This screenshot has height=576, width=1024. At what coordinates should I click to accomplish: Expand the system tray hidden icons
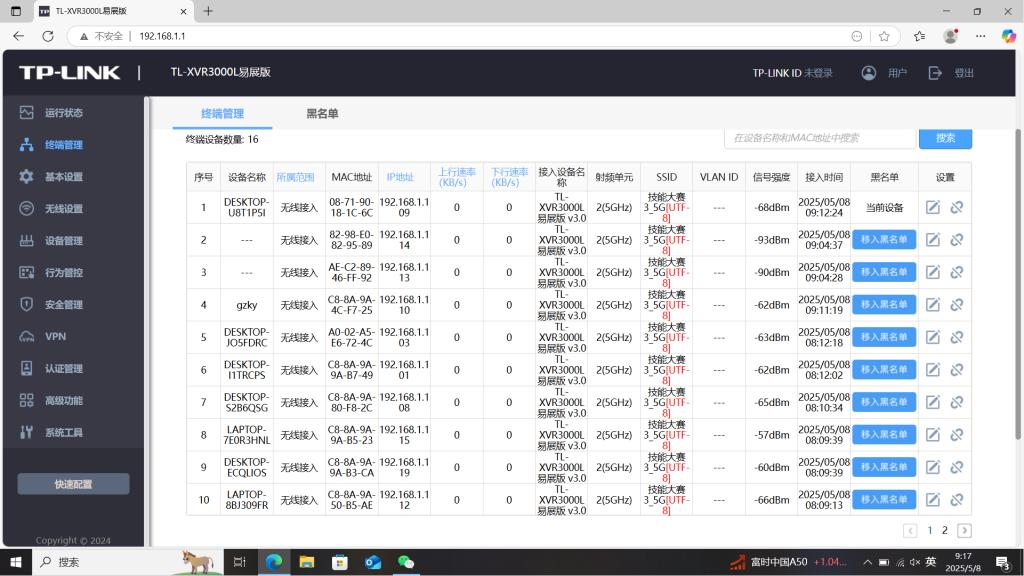[x=867, y=562]
